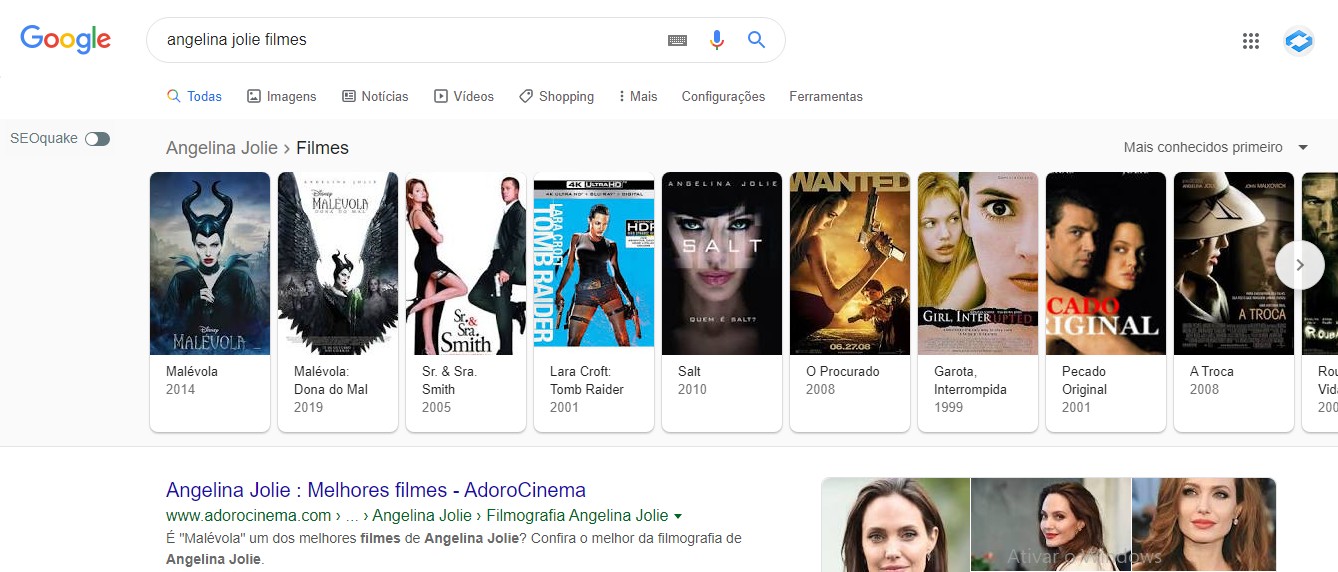Open the Malévola 2014 poster
The image size is (1338, 572).
tap(210, 263)
